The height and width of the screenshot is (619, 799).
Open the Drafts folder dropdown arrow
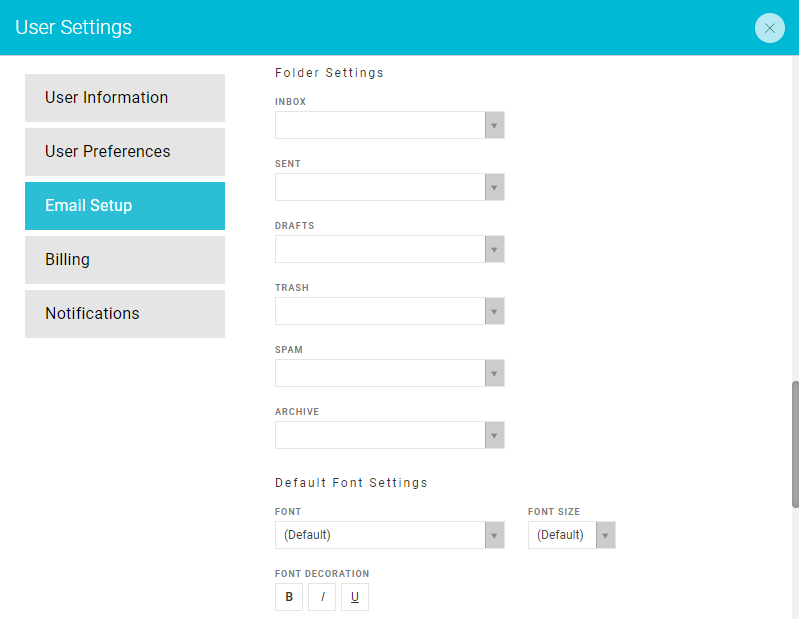494,249
